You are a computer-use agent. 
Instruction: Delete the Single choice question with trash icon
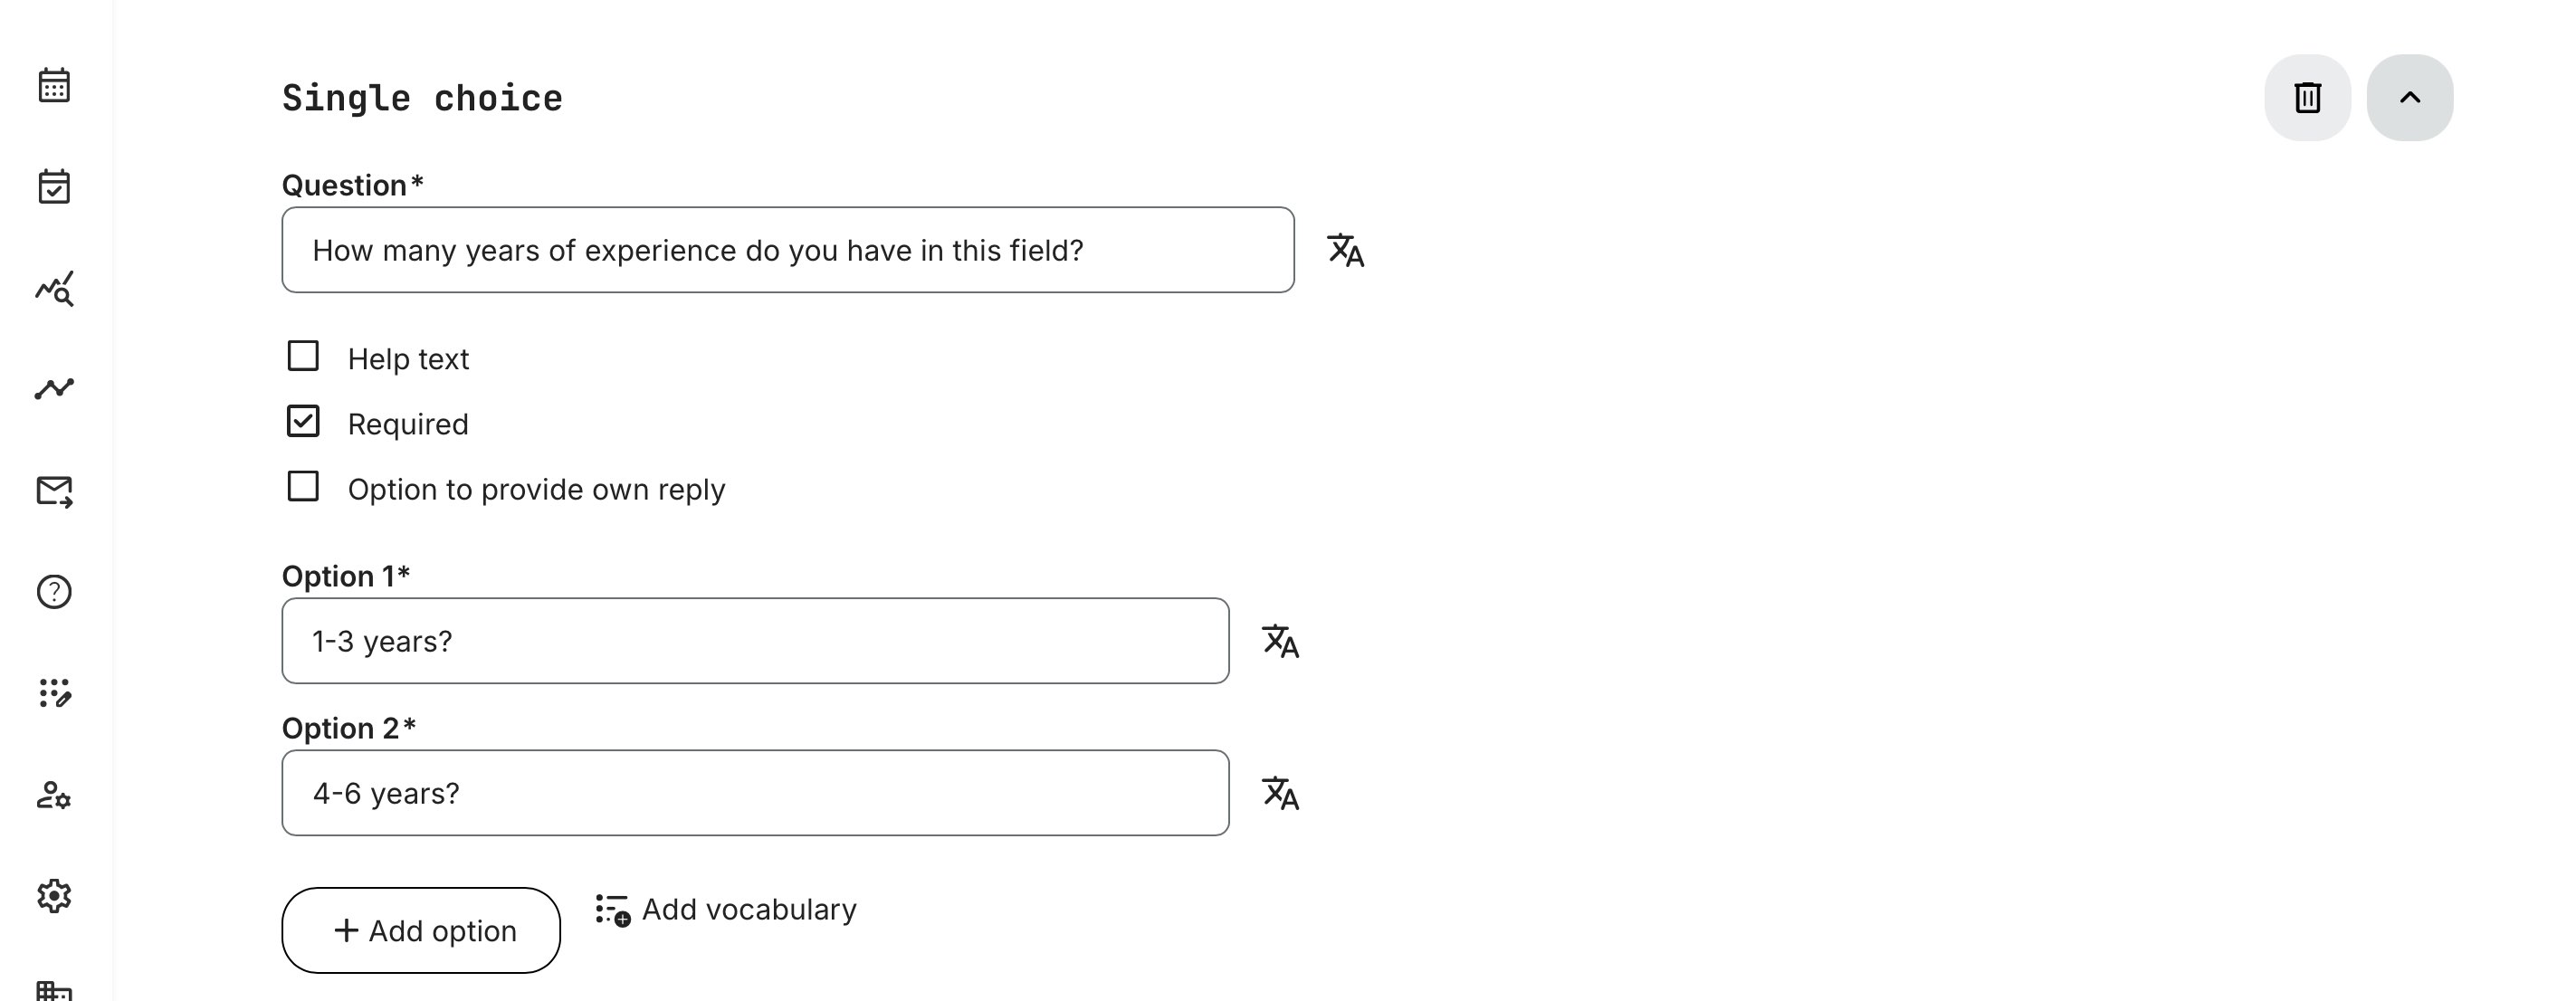(2307, 98)
